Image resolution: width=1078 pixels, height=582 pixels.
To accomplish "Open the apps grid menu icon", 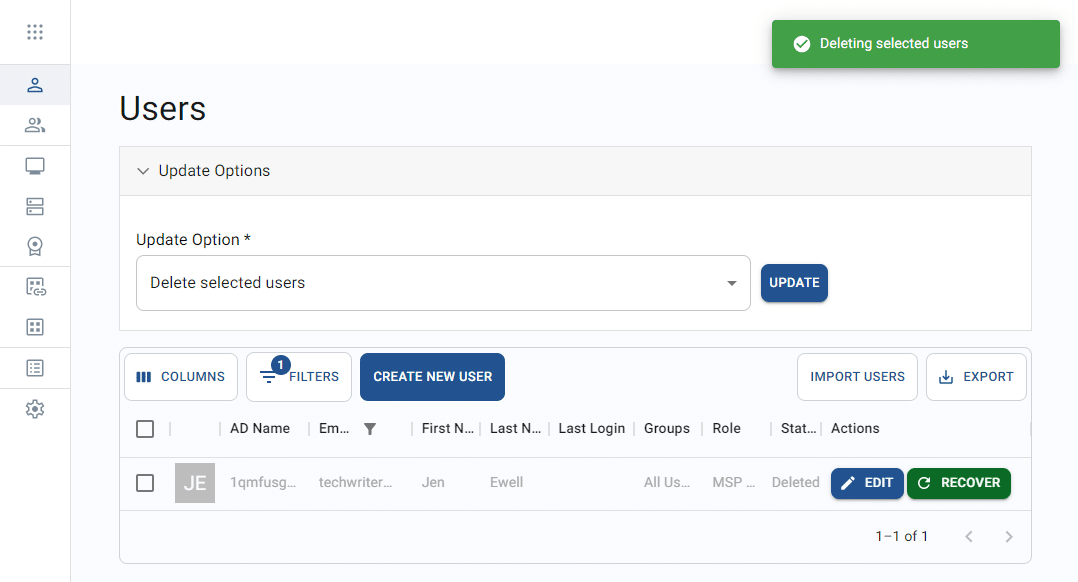I will tap(35, 32).
